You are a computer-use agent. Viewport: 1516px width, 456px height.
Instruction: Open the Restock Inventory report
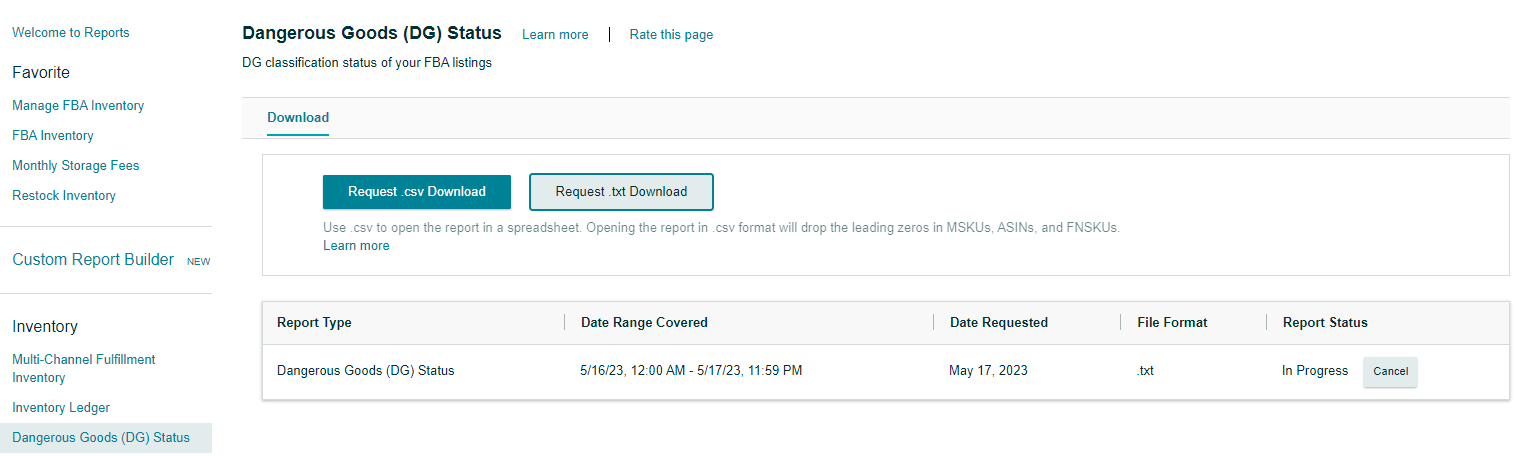click(x=64, y=196)
